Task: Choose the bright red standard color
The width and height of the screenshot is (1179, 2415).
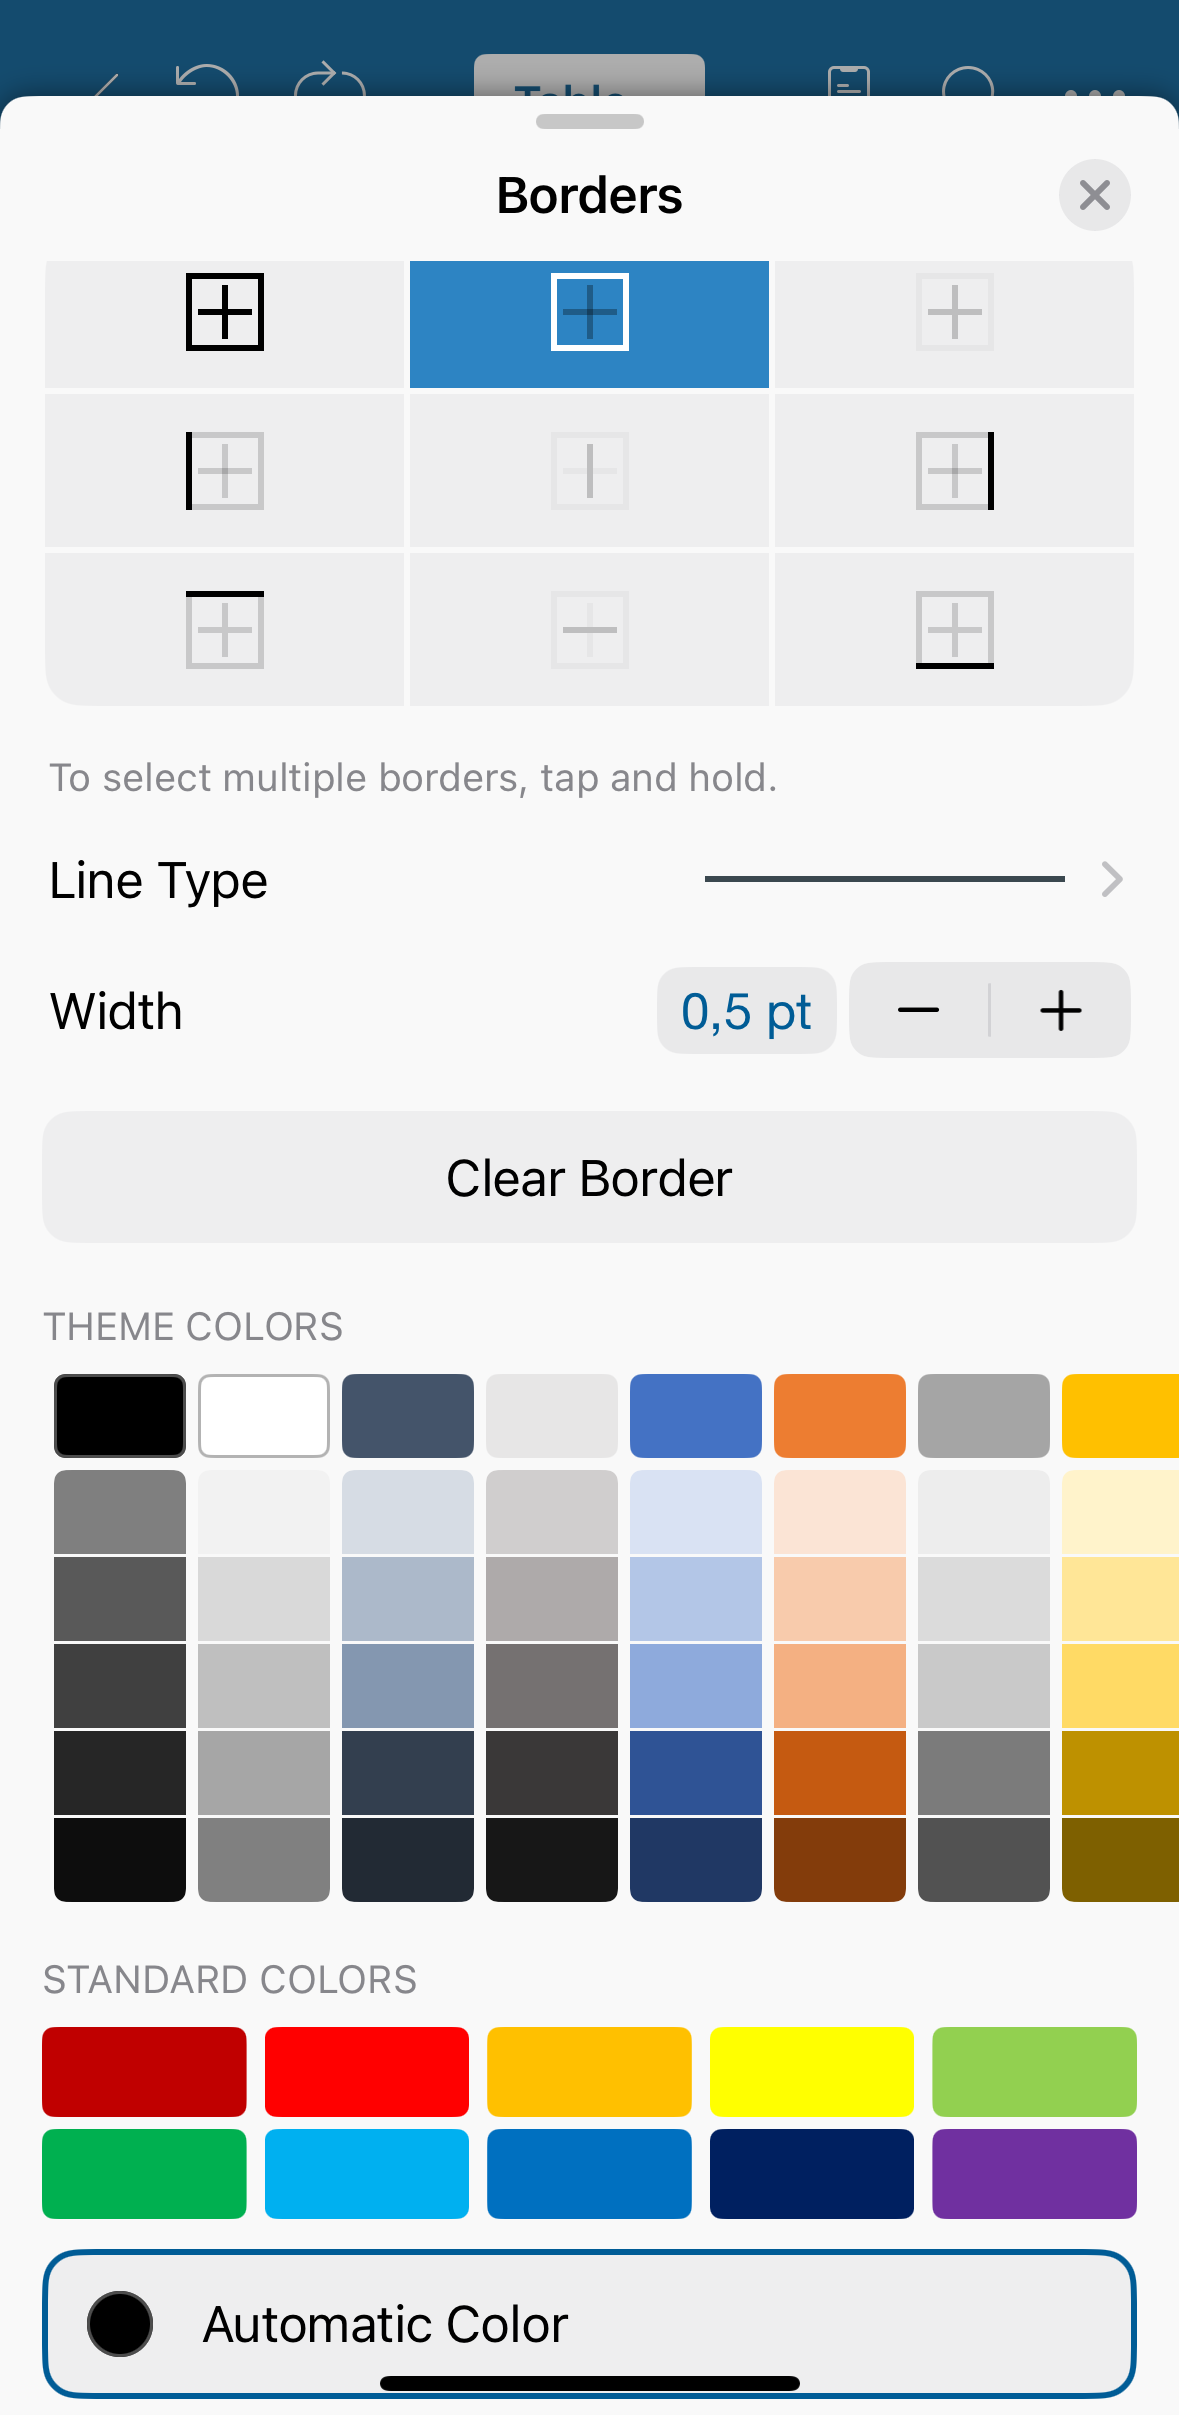Action: click(x=367, y=2071)
